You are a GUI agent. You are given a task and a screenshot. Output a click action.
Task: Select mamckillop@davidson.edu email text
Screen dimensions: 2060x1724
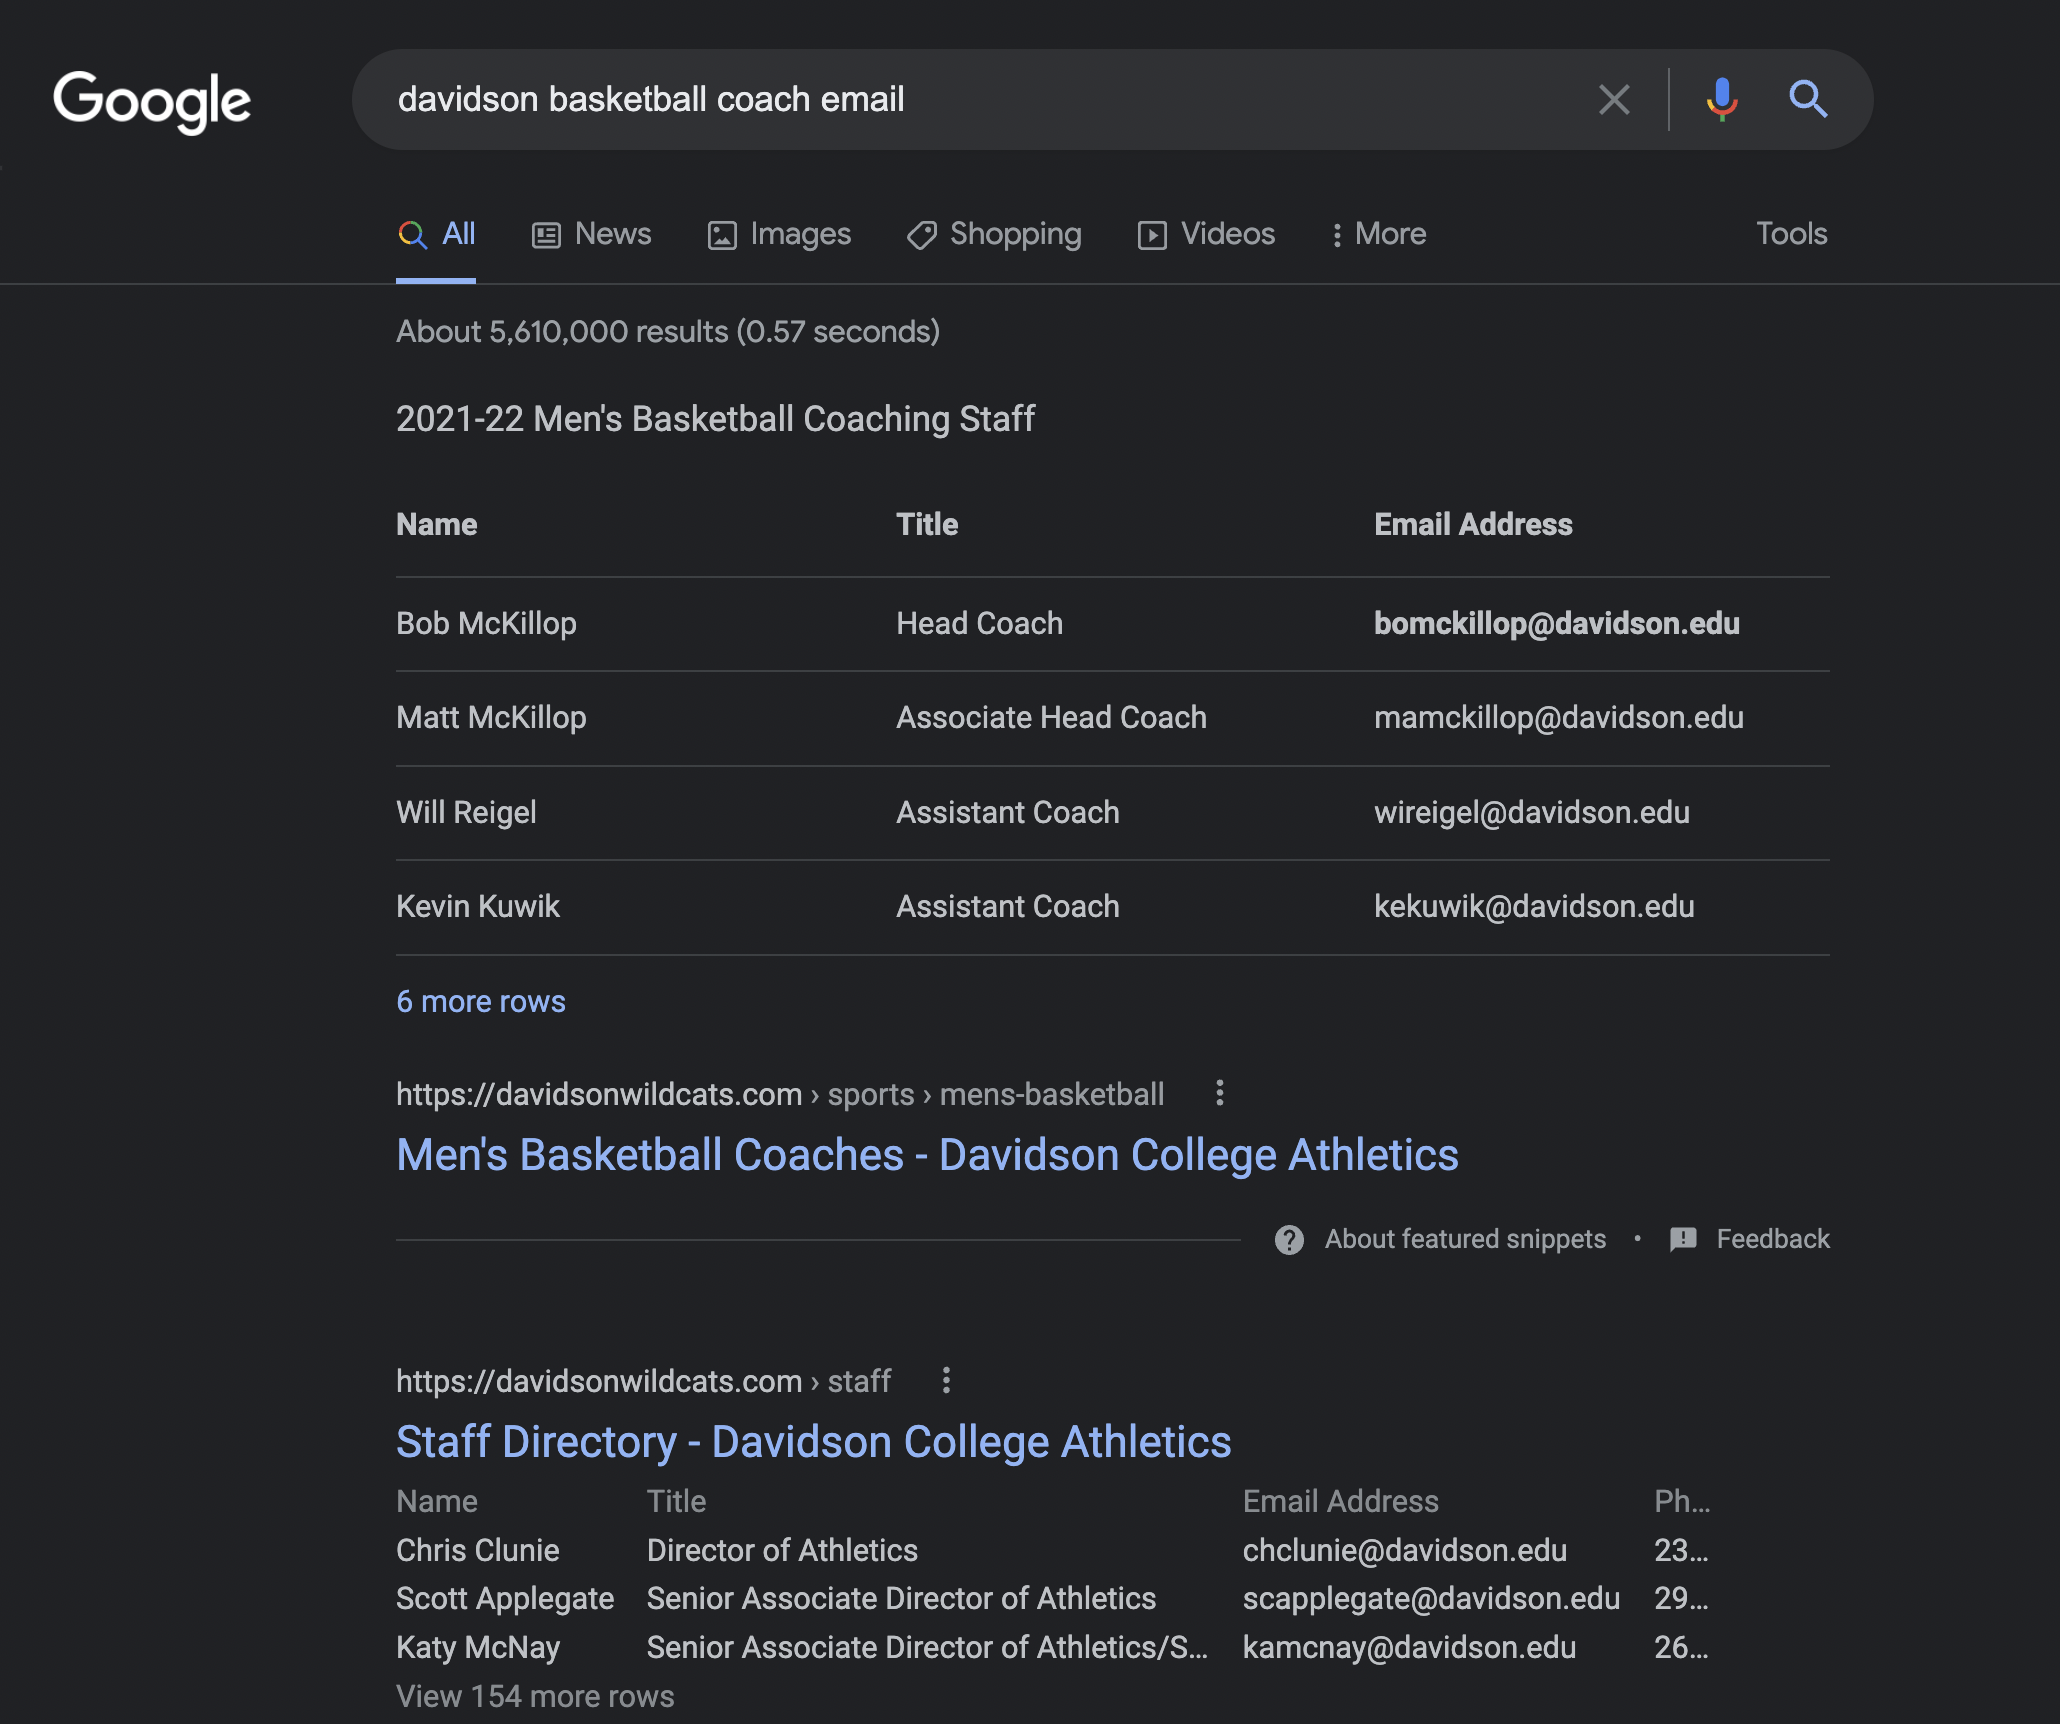[x=1559, y=717]
